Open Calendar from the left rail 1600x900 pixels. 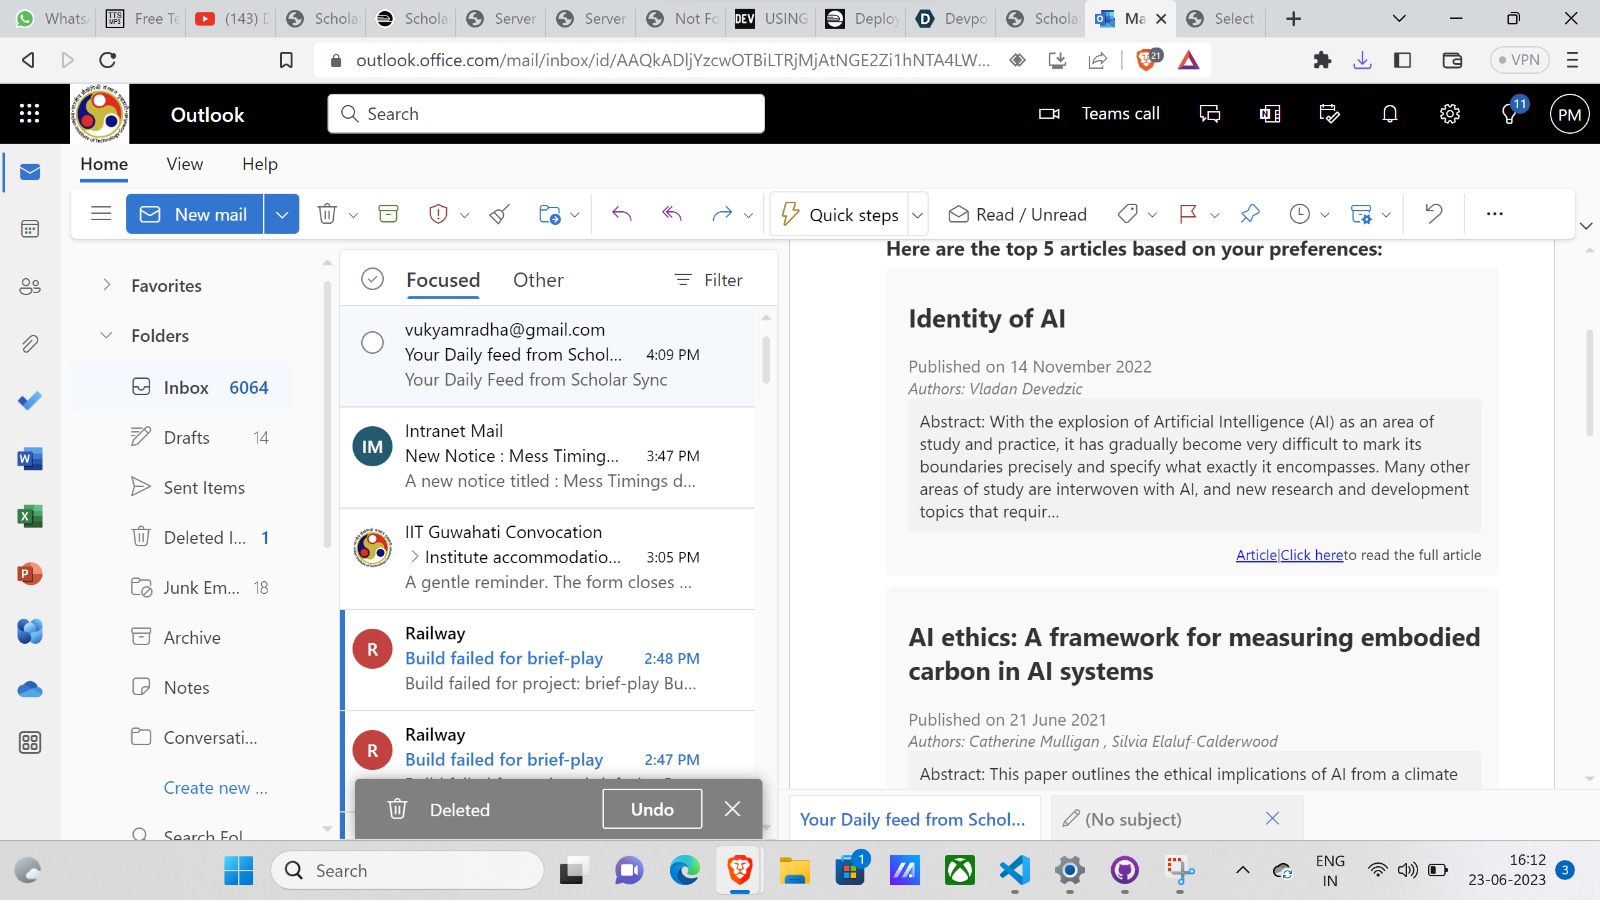[x=30, y=229]
